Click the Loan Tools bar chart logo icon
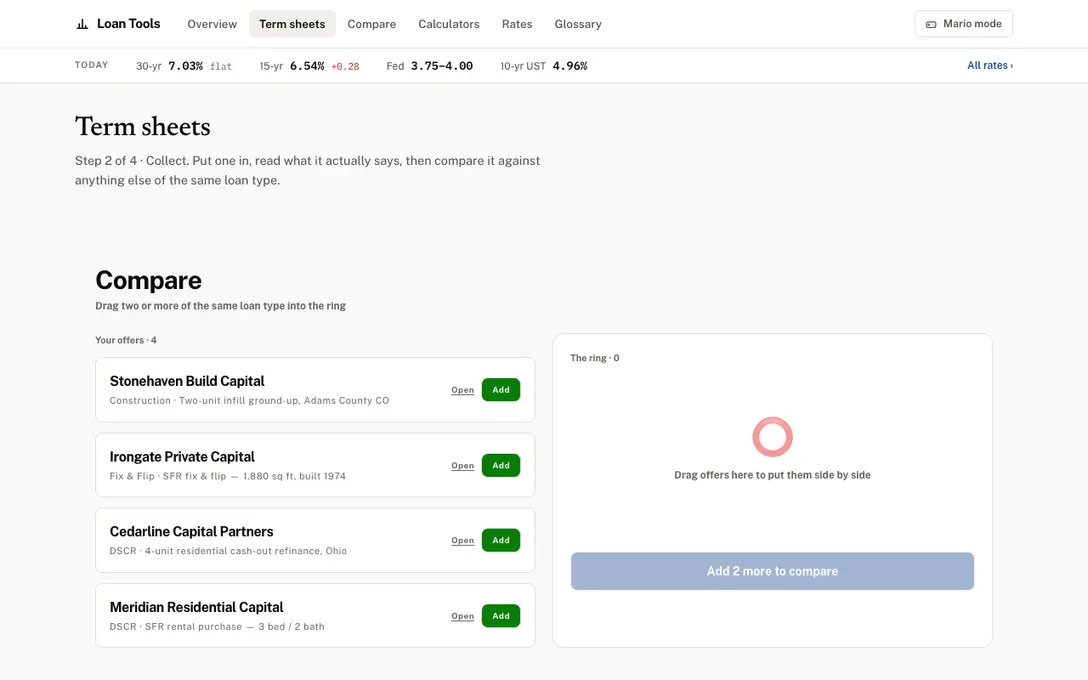 point(82,24)
